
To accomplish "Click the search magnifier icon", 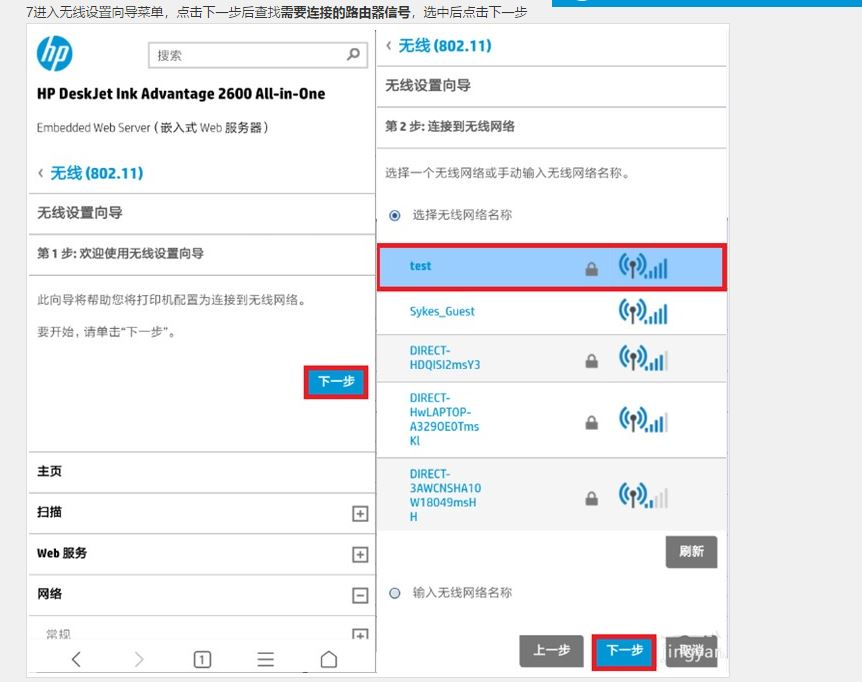I will point(353,54).
